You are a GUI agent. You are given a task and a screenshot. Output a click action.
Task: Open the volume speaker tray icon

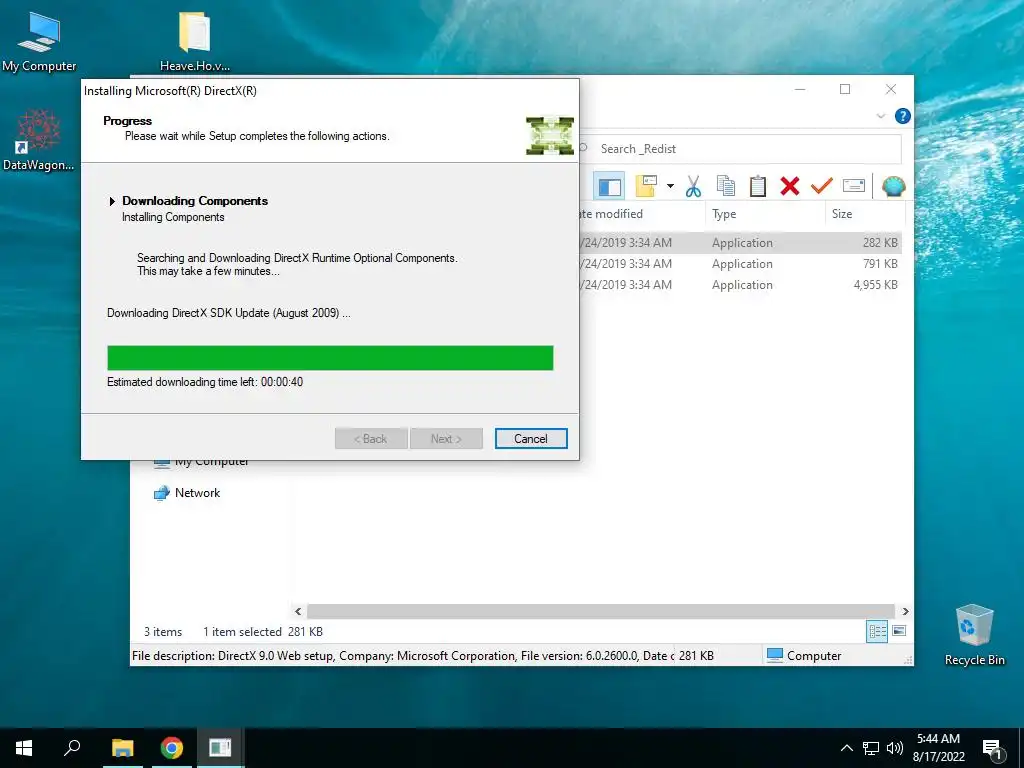(895, 748)
